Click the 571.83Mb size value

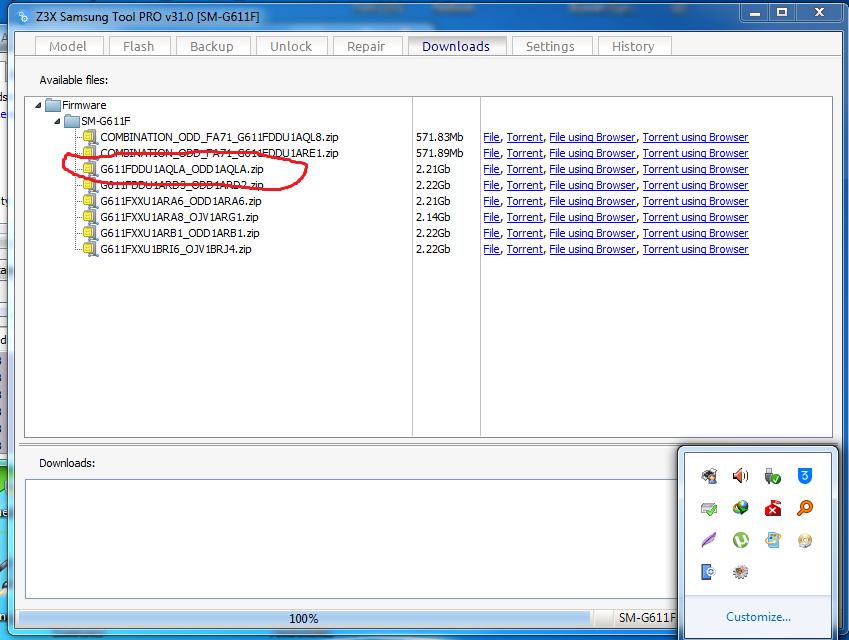coord(440,137)
